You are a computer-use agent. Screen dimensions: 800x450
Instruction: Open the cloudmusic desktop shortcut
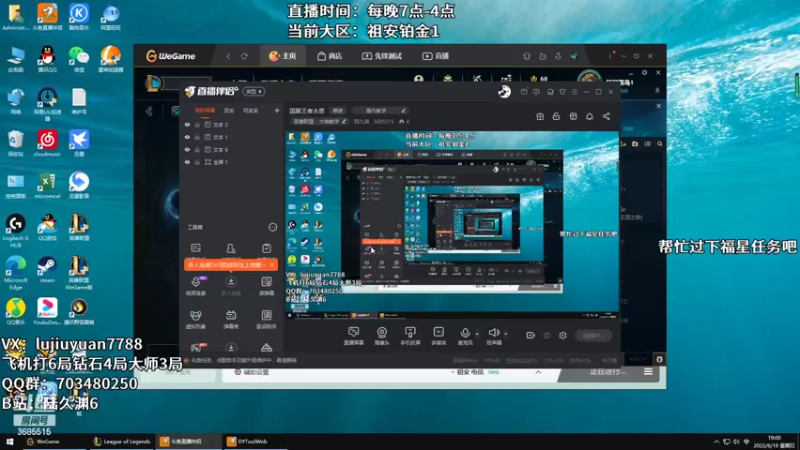point(47,143)
